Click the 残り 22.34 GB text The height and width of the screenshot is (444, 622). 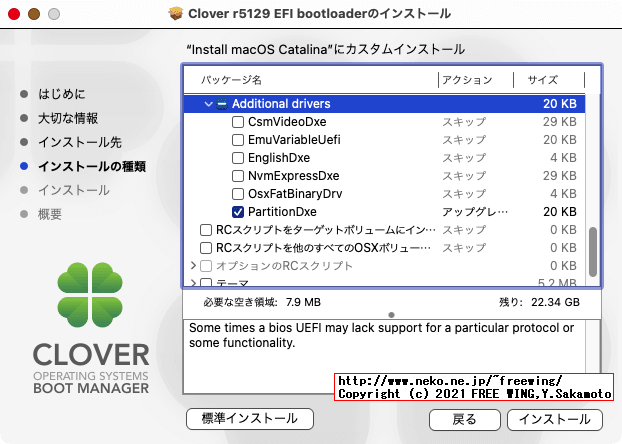(539, 302)
